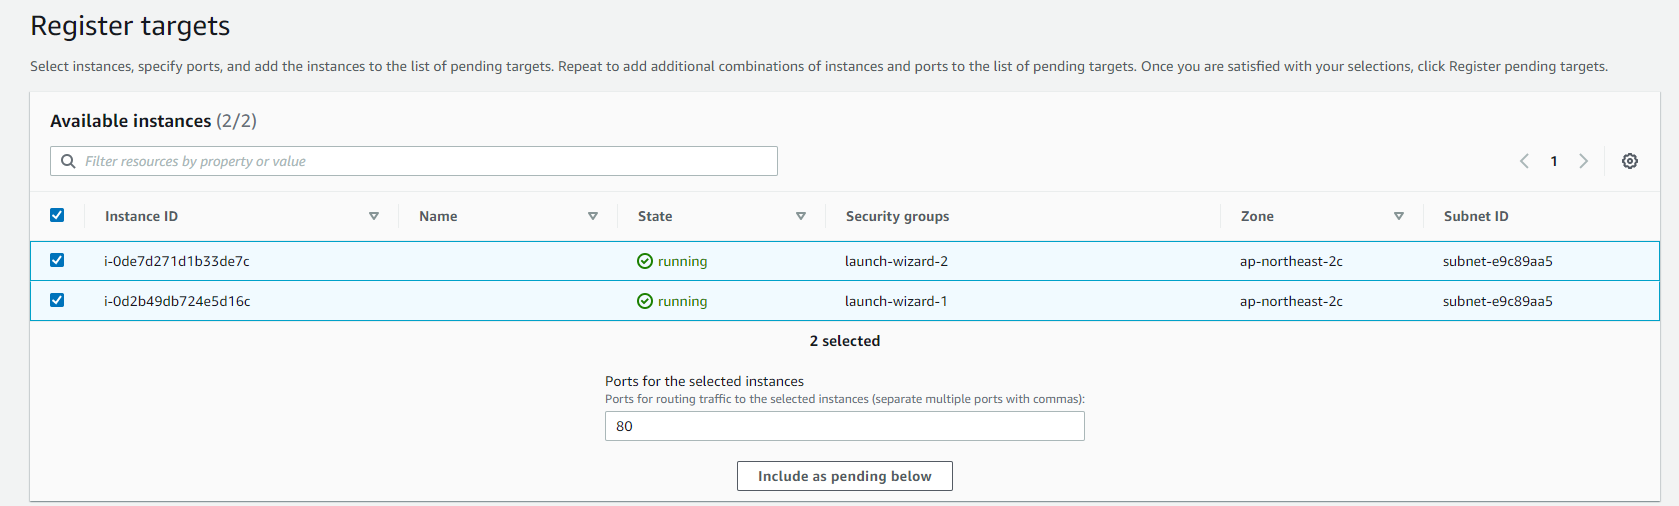Screen dimensions: 1679x506
Task: Select page number 1
Action: coord(1554,161)
